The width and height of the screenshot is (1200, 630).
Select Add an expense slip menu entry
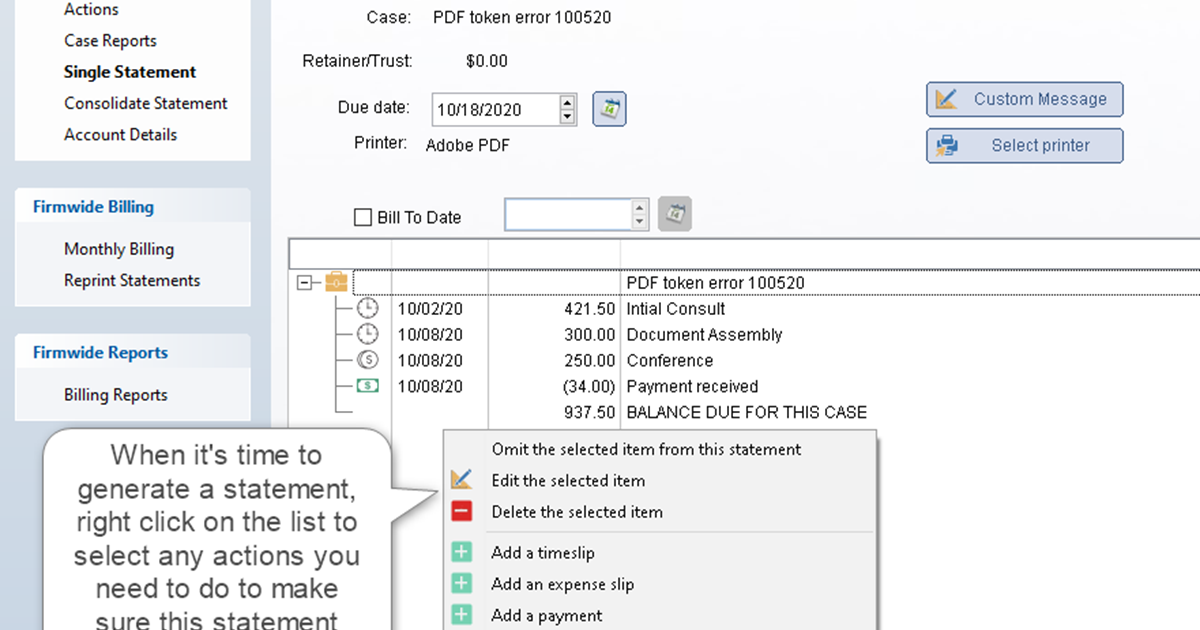[562, 584]
